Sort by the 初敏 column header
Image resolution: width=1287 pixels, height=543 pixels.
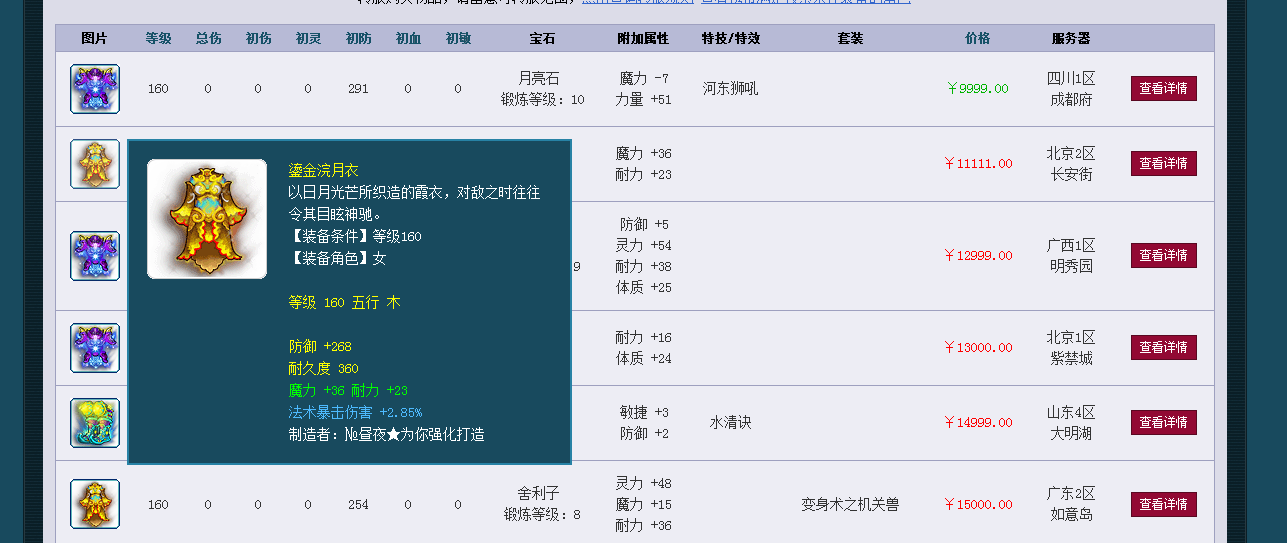458,38
